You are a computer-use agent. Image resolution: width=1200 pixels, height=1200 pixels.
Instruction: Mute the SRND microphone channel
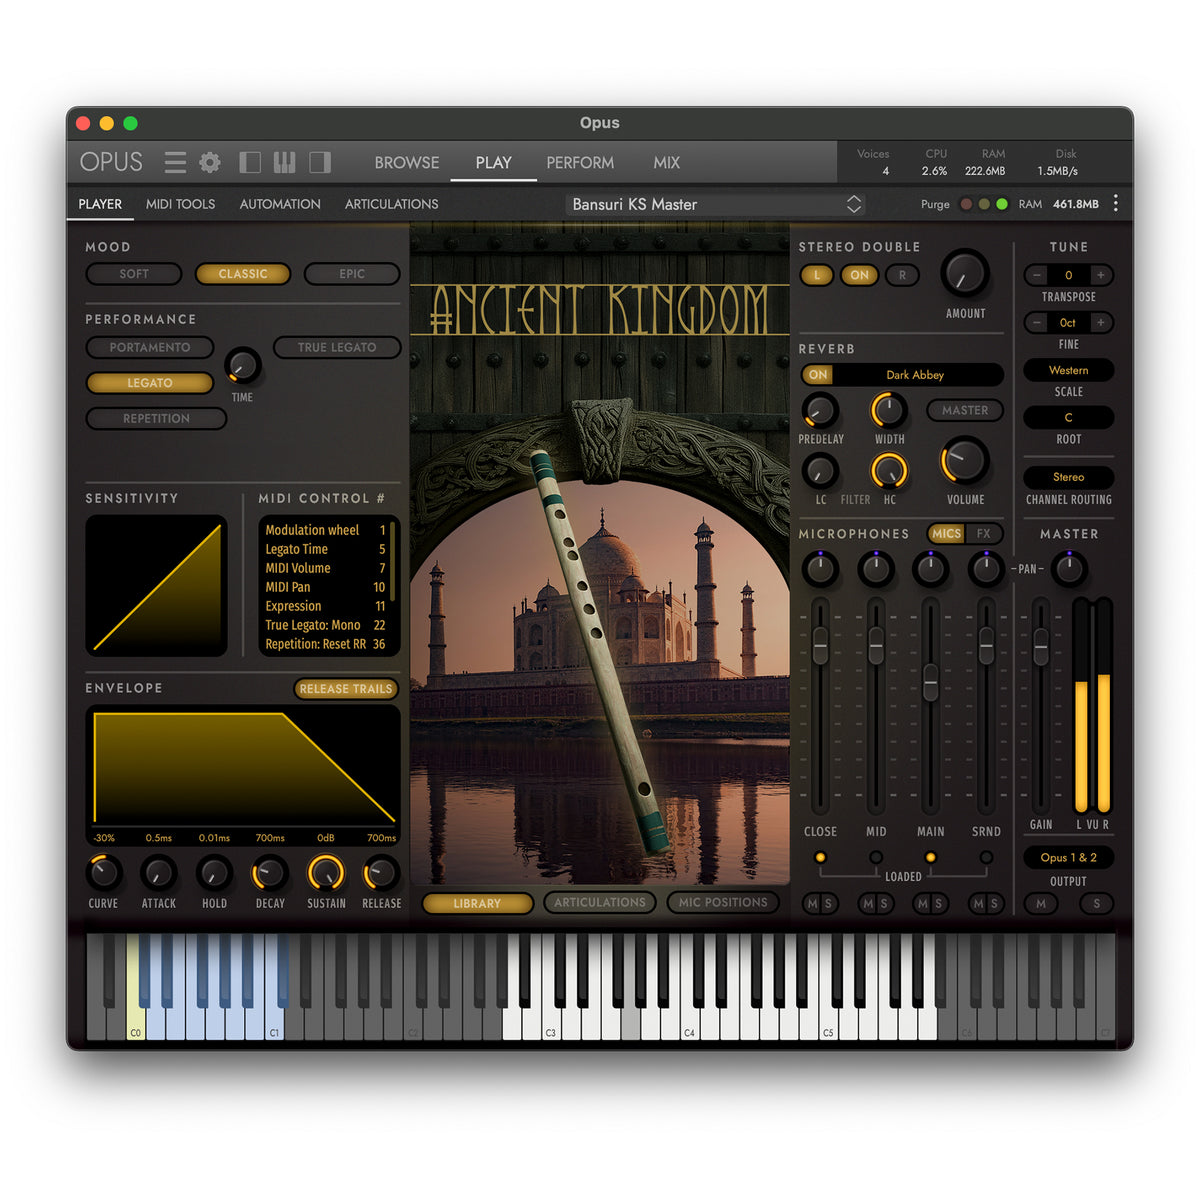point(978,903)
